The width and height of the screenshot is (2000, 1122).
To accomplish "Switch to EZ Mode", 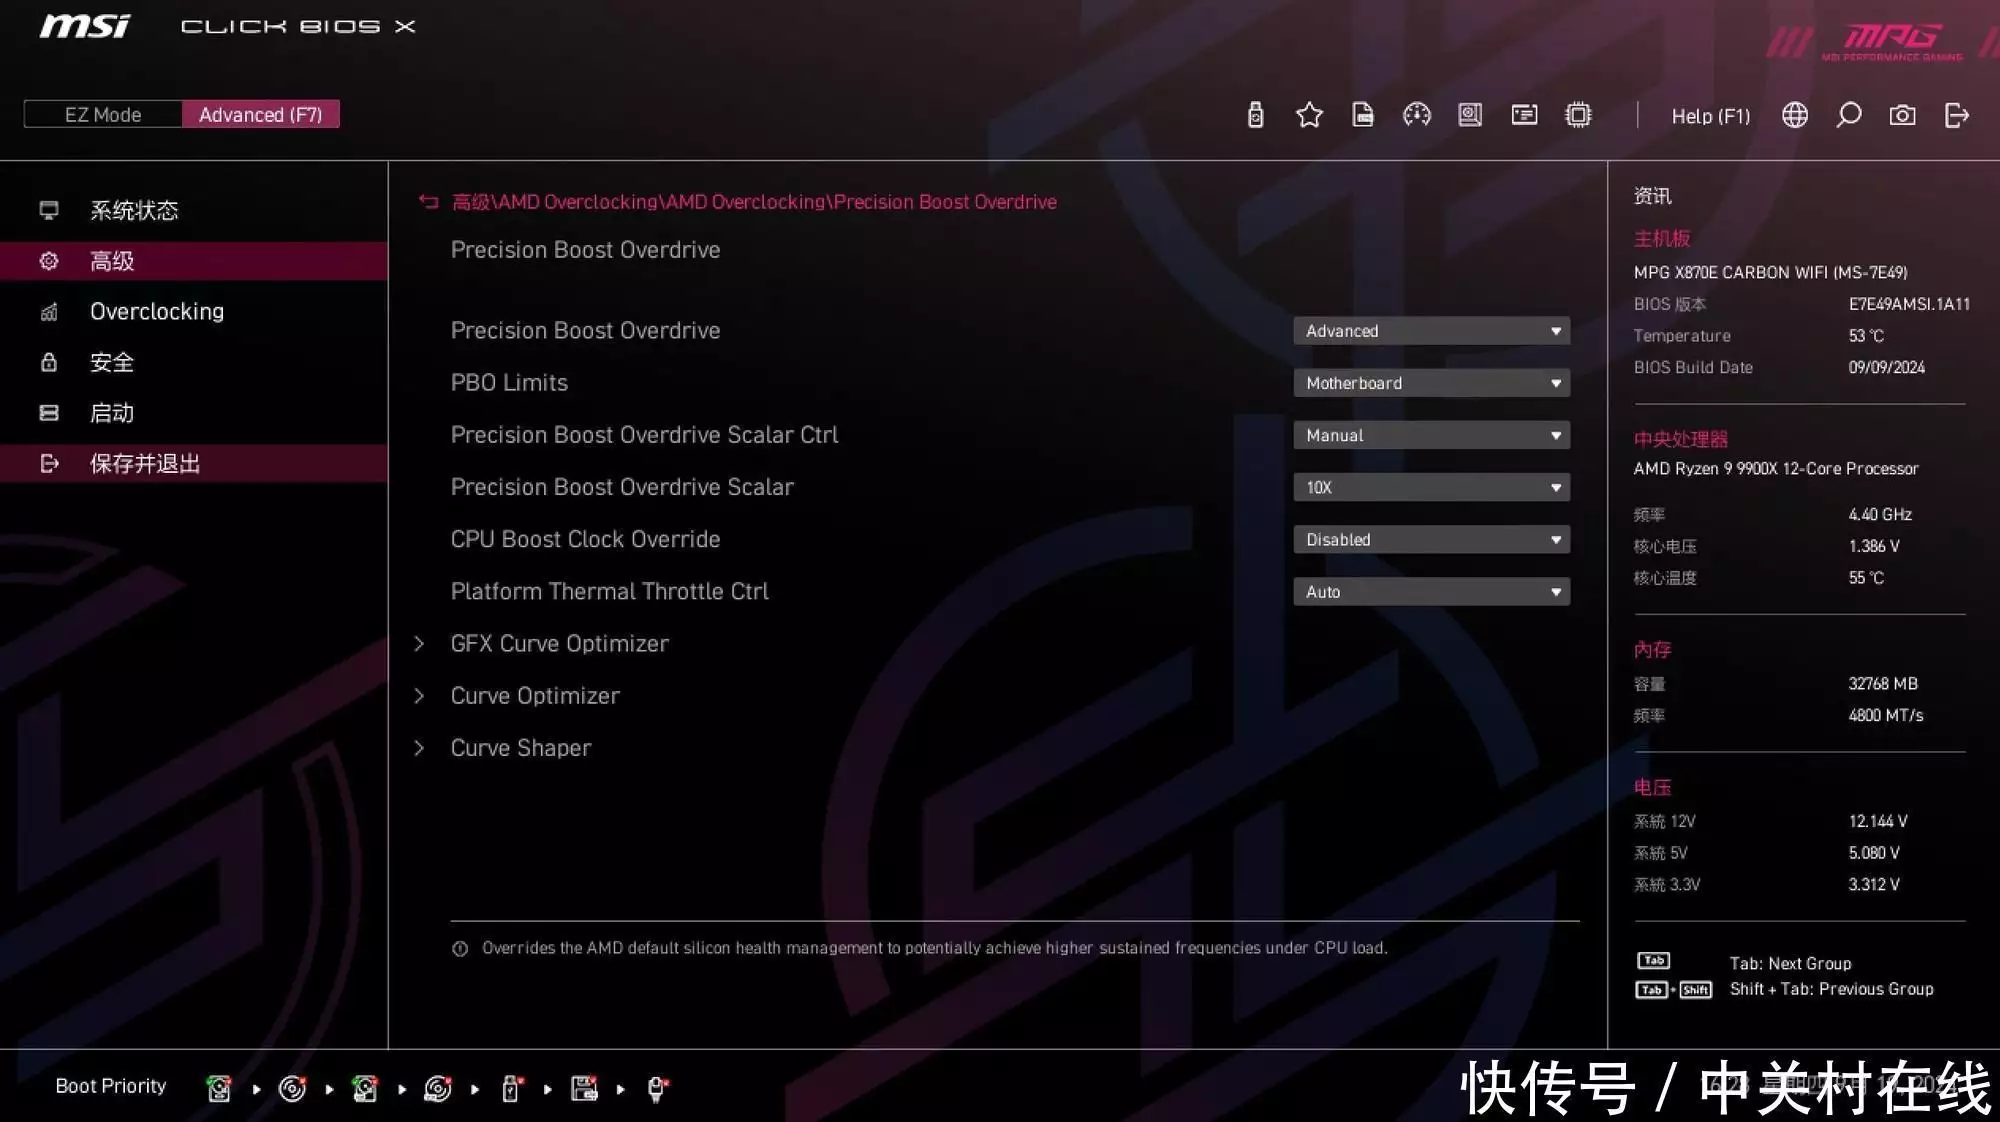I will pos(103,114).
